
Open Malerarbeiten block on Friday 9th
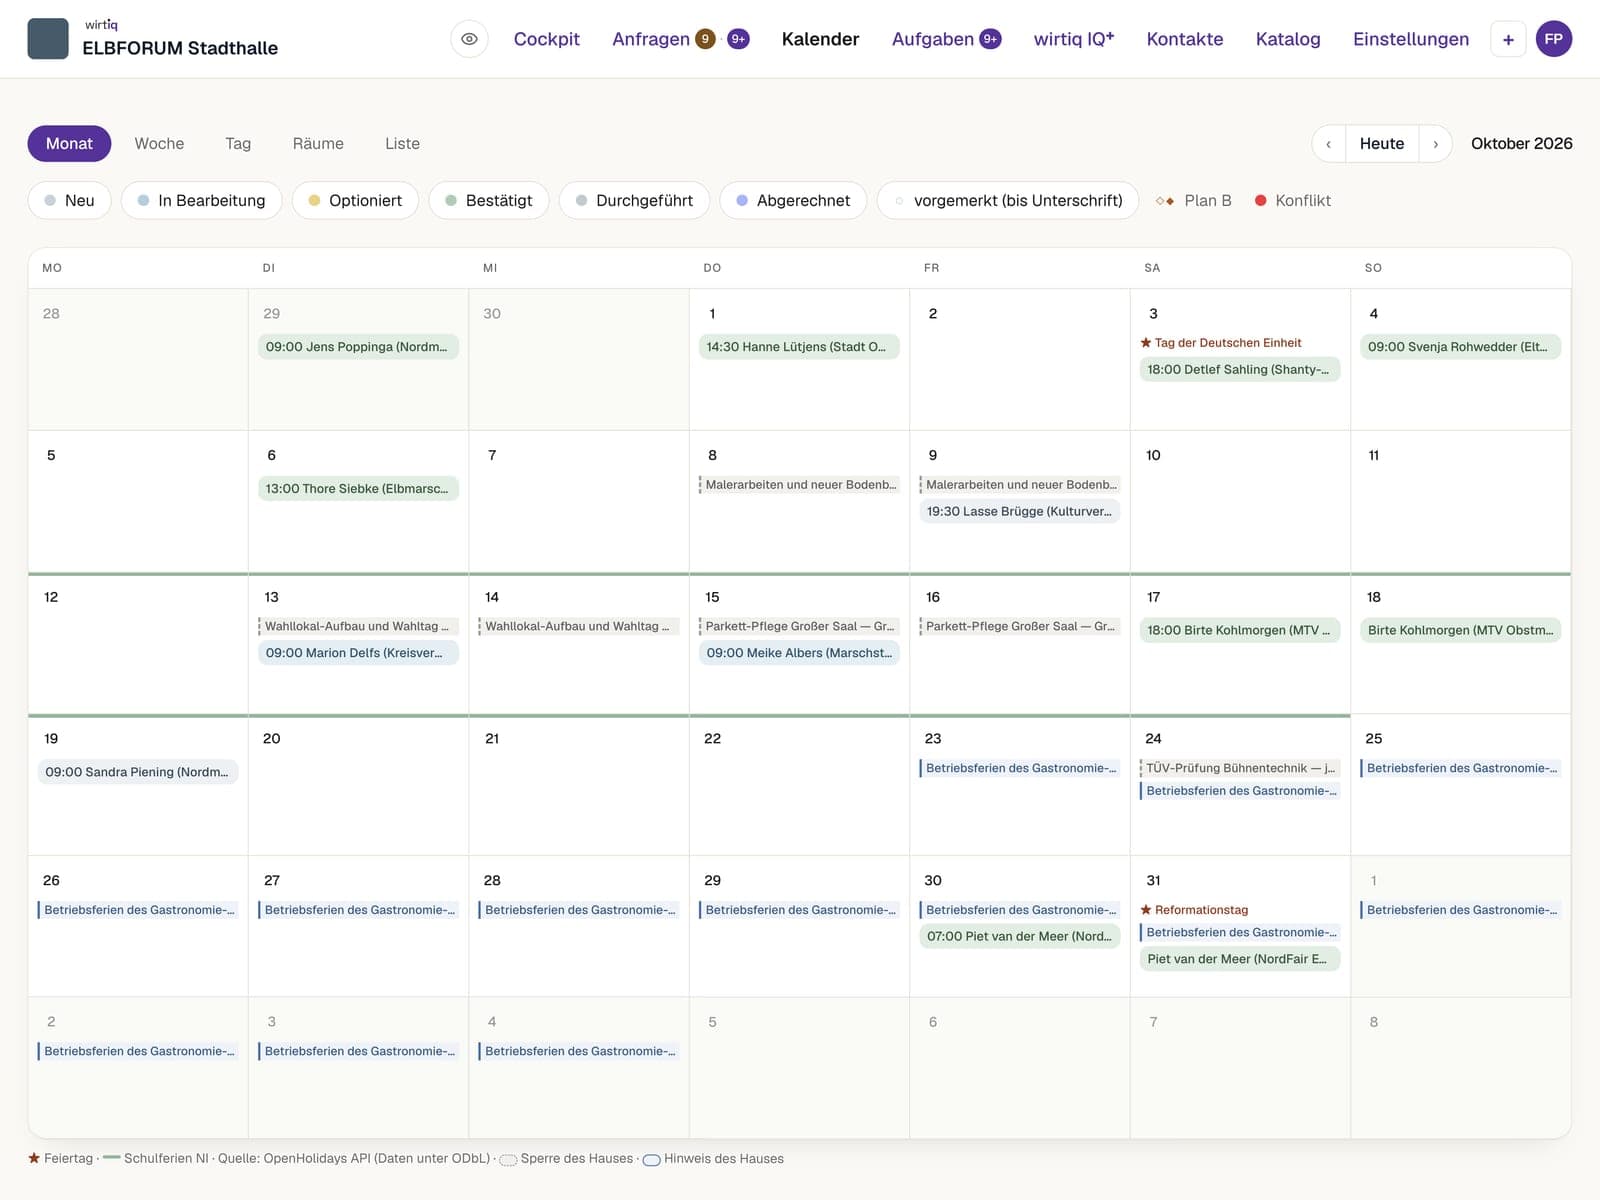pyautogui.click(x=1019, y=485)
